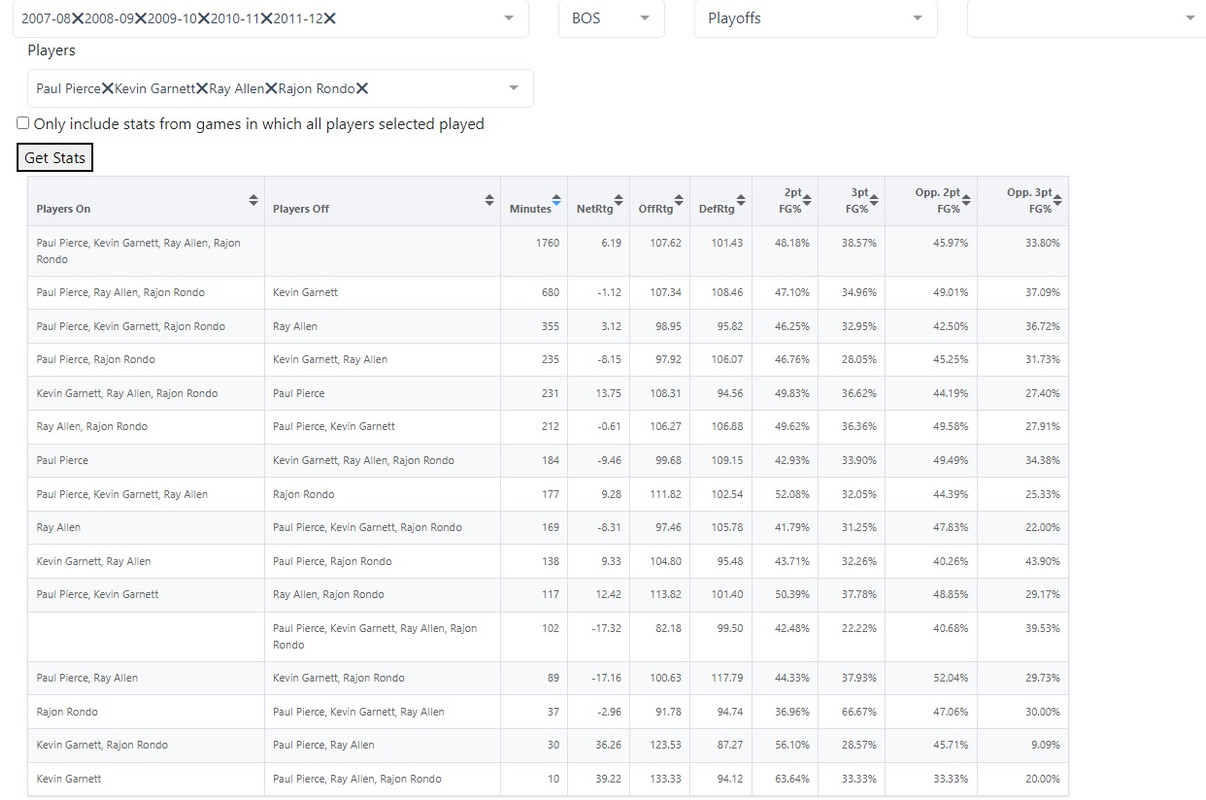This screenshot has height=800, width=1206.
Task: Sort by Opp. 3pt FG% column
Action: click(x=1058, y=201)
